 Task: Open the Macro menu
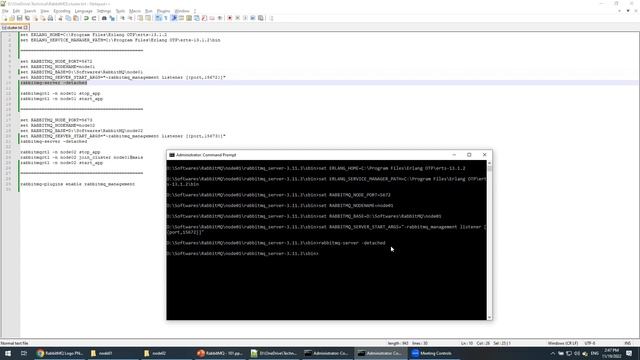pos(135,11)
